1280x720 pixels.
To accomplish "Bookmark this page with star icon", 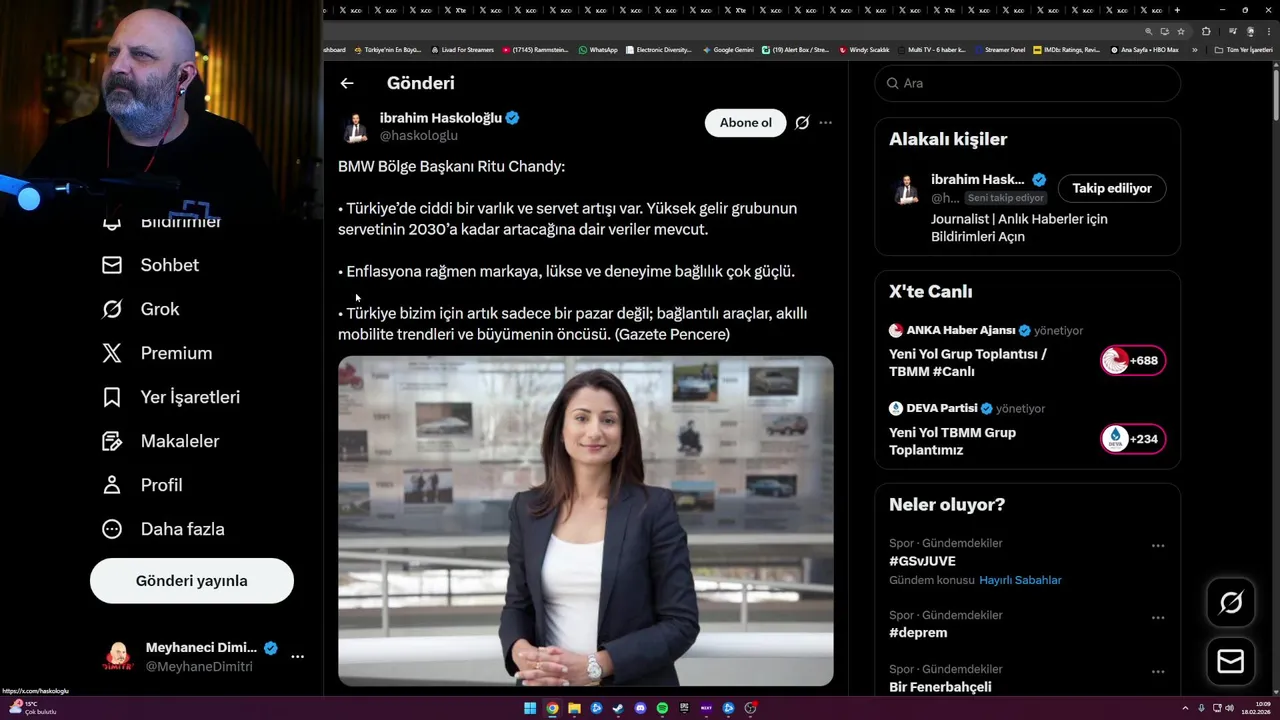I will 1181,31.
